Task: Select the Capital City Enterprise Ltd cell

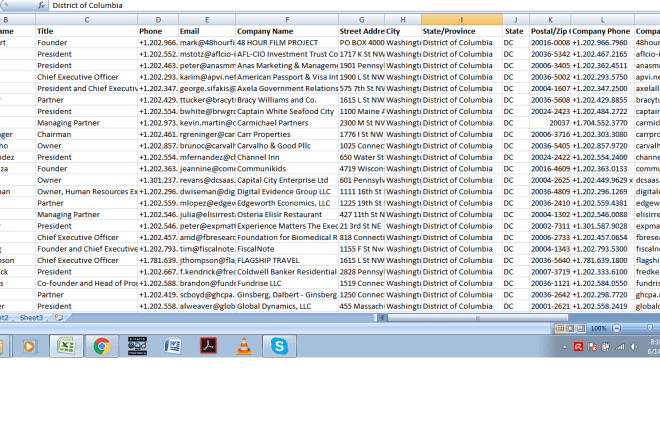Action: [x=287, y=180]
